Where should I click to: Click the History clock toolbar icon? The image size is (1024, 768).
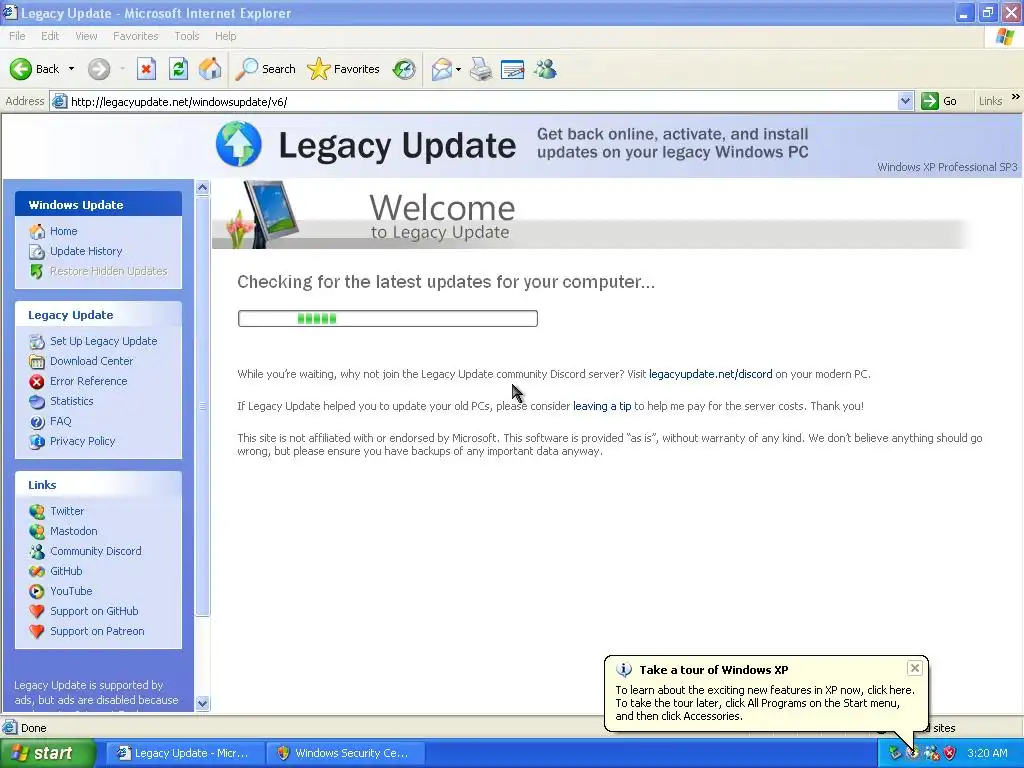pyautogui.click(x=404, y=69)
